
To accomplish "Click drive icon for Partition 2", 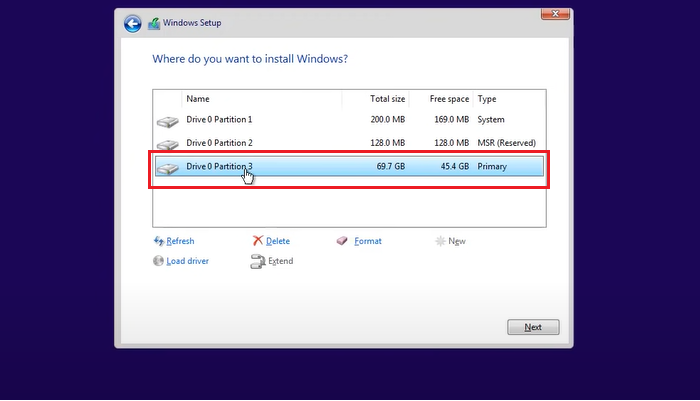I will pyautogui.click(x=167, y=144).
